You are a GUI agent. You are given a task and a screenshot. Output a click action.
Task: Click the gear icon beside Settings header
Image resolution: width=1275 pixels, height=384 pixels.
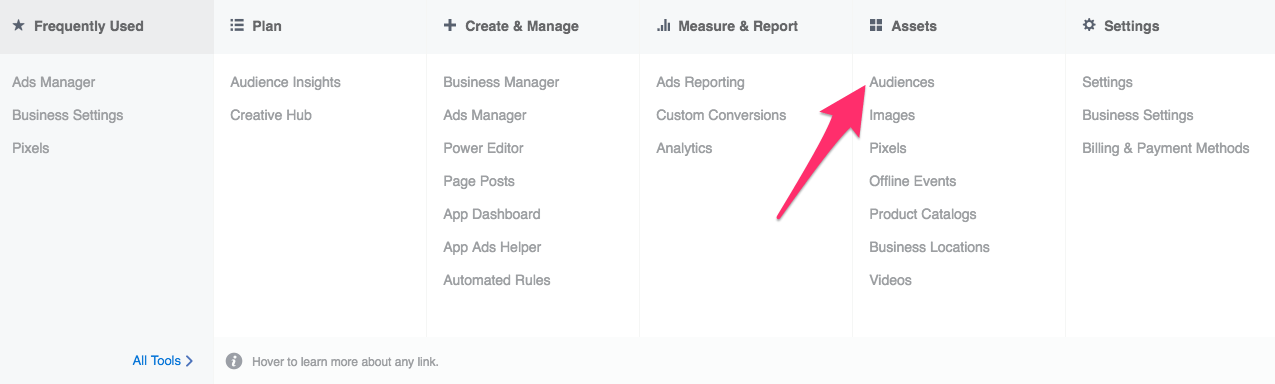tap(1089, 26)
